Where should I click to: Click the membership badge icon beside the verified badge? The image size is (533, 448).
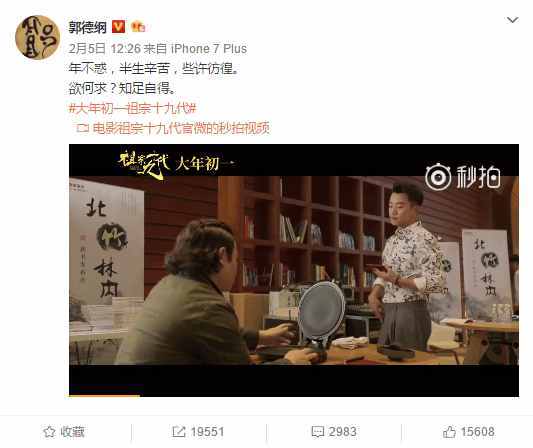(138, 27)
